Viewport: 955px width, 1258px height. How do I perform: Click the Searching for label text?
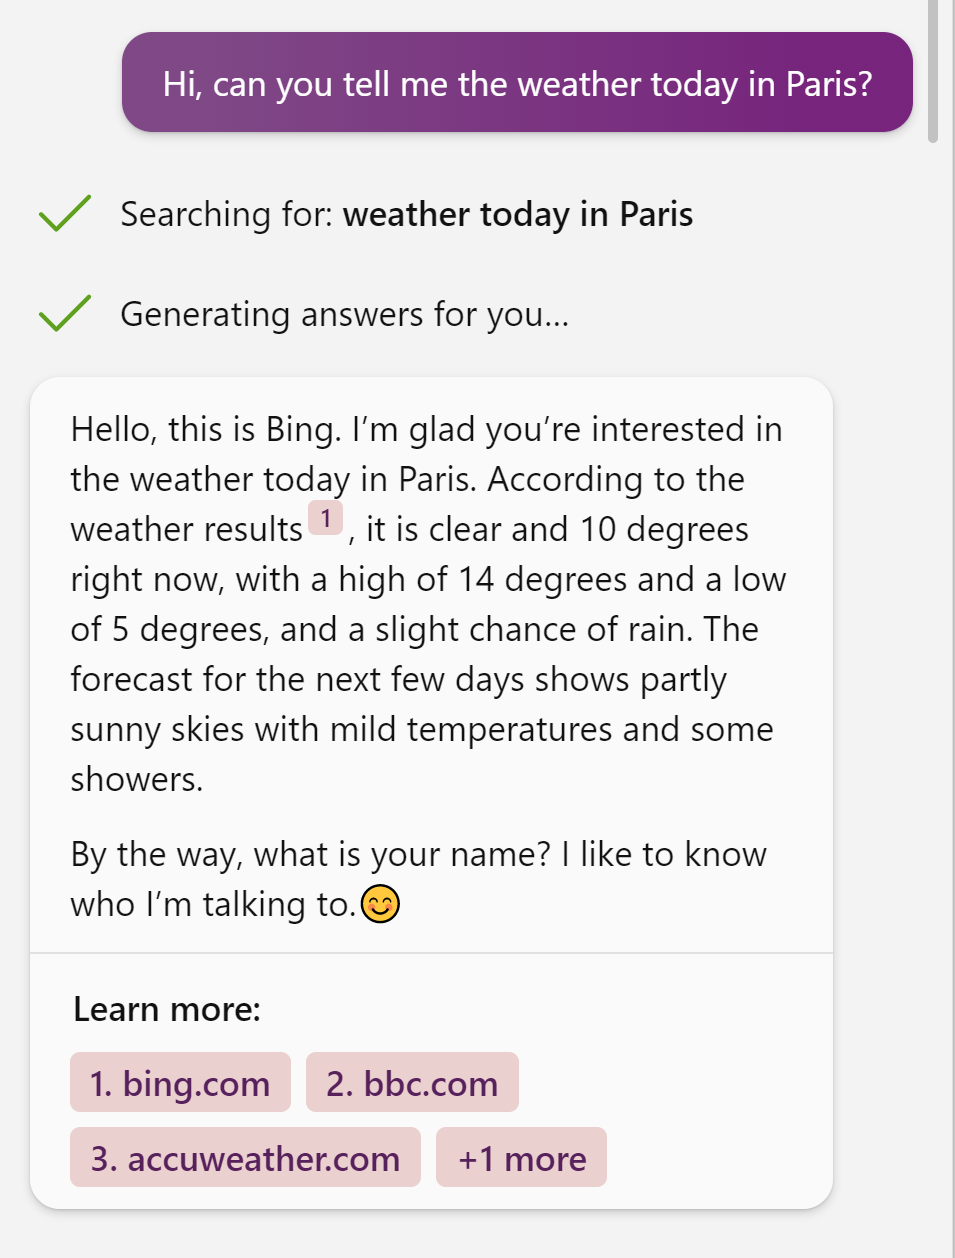pos(227,214)
